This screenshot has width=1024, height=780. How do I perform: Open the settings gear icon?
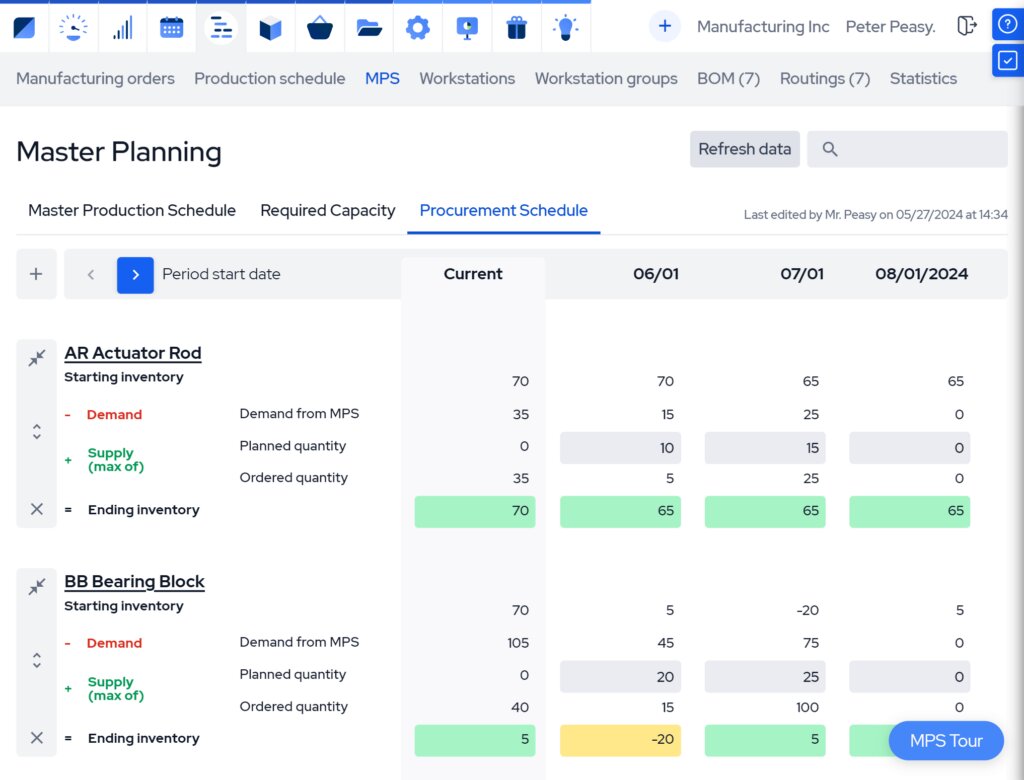[417, 28]
